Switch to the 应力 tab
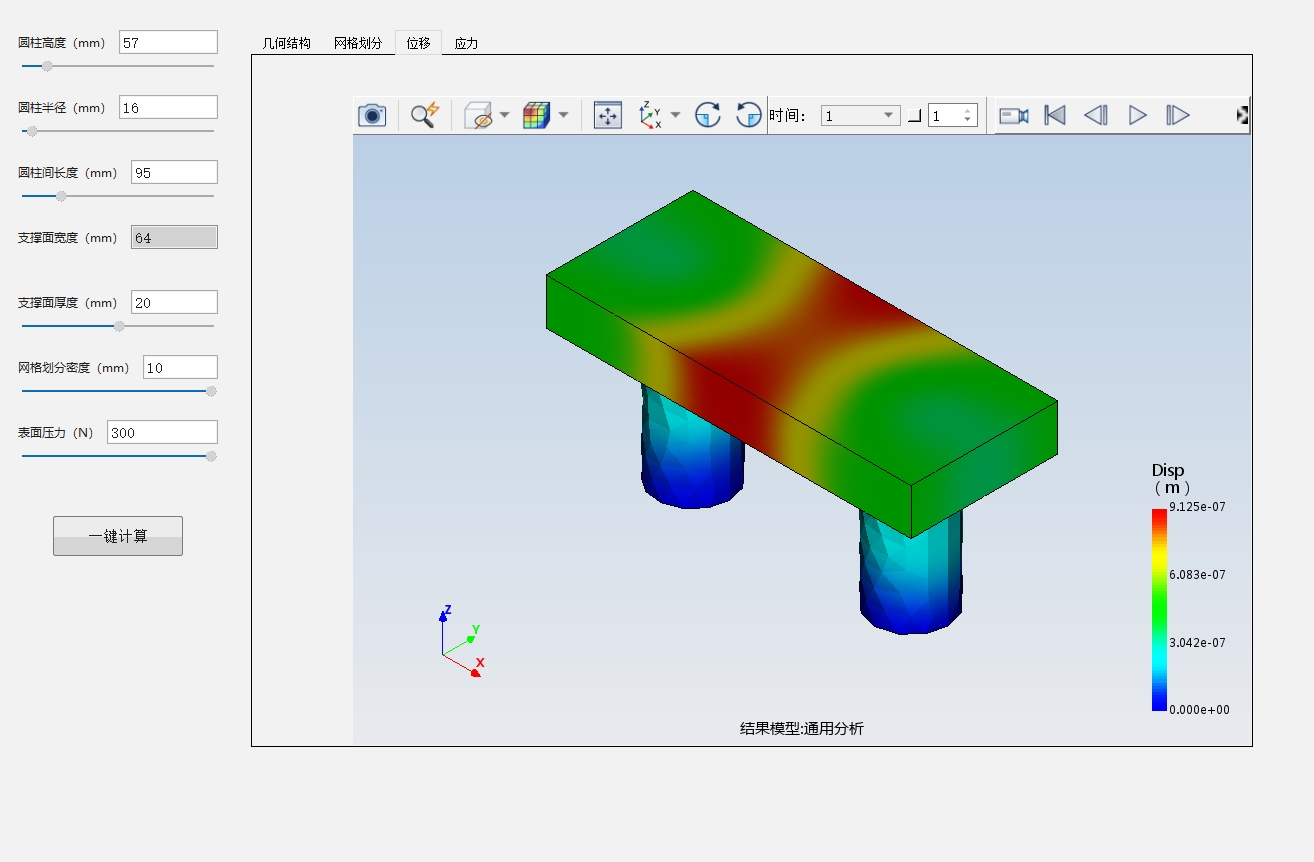This screenshot has height=862, width=1314. point(466,43)
